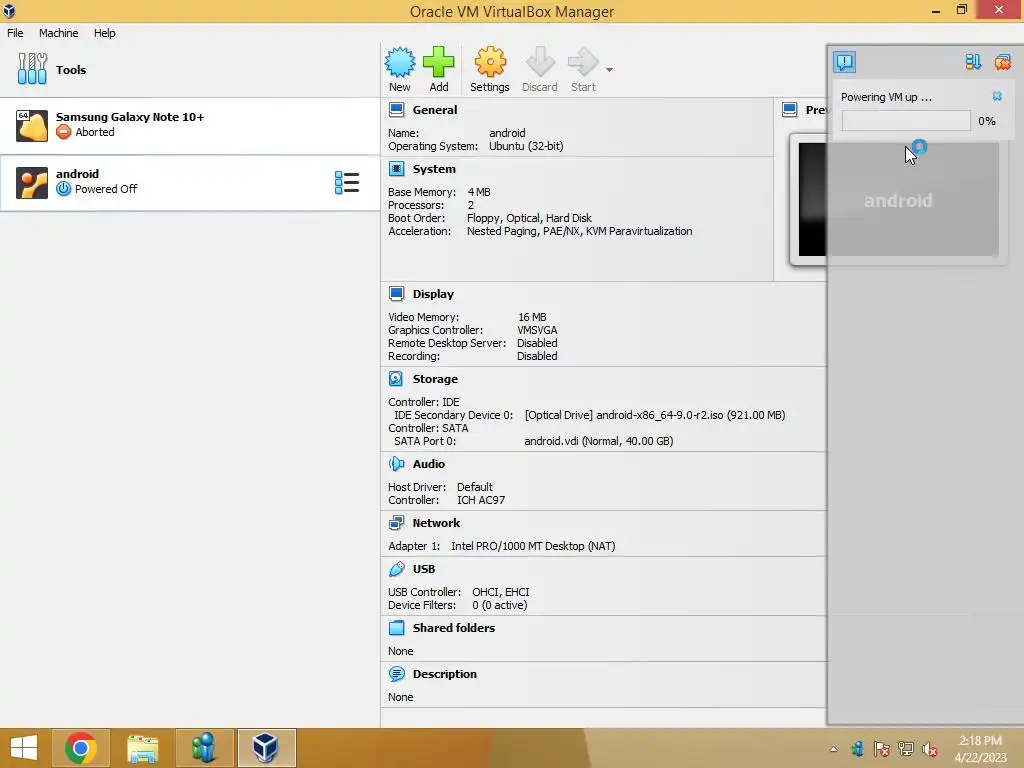Image resolution: width=1024 pixels, height=768 pixels.
Task: Click the network tray icon
Action: tap(905, 749)
